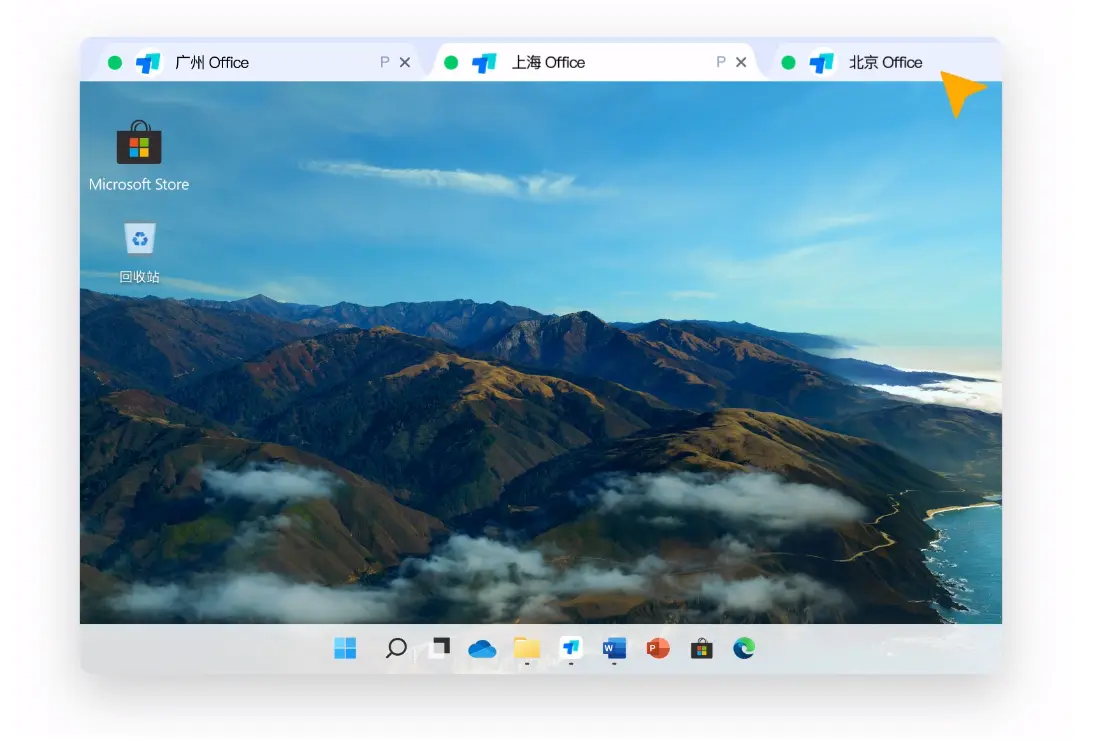Close the 上海 Office tab
The width and height of the screenshot is (1095, 744).
pyautogui.click(x=741, y=62)
